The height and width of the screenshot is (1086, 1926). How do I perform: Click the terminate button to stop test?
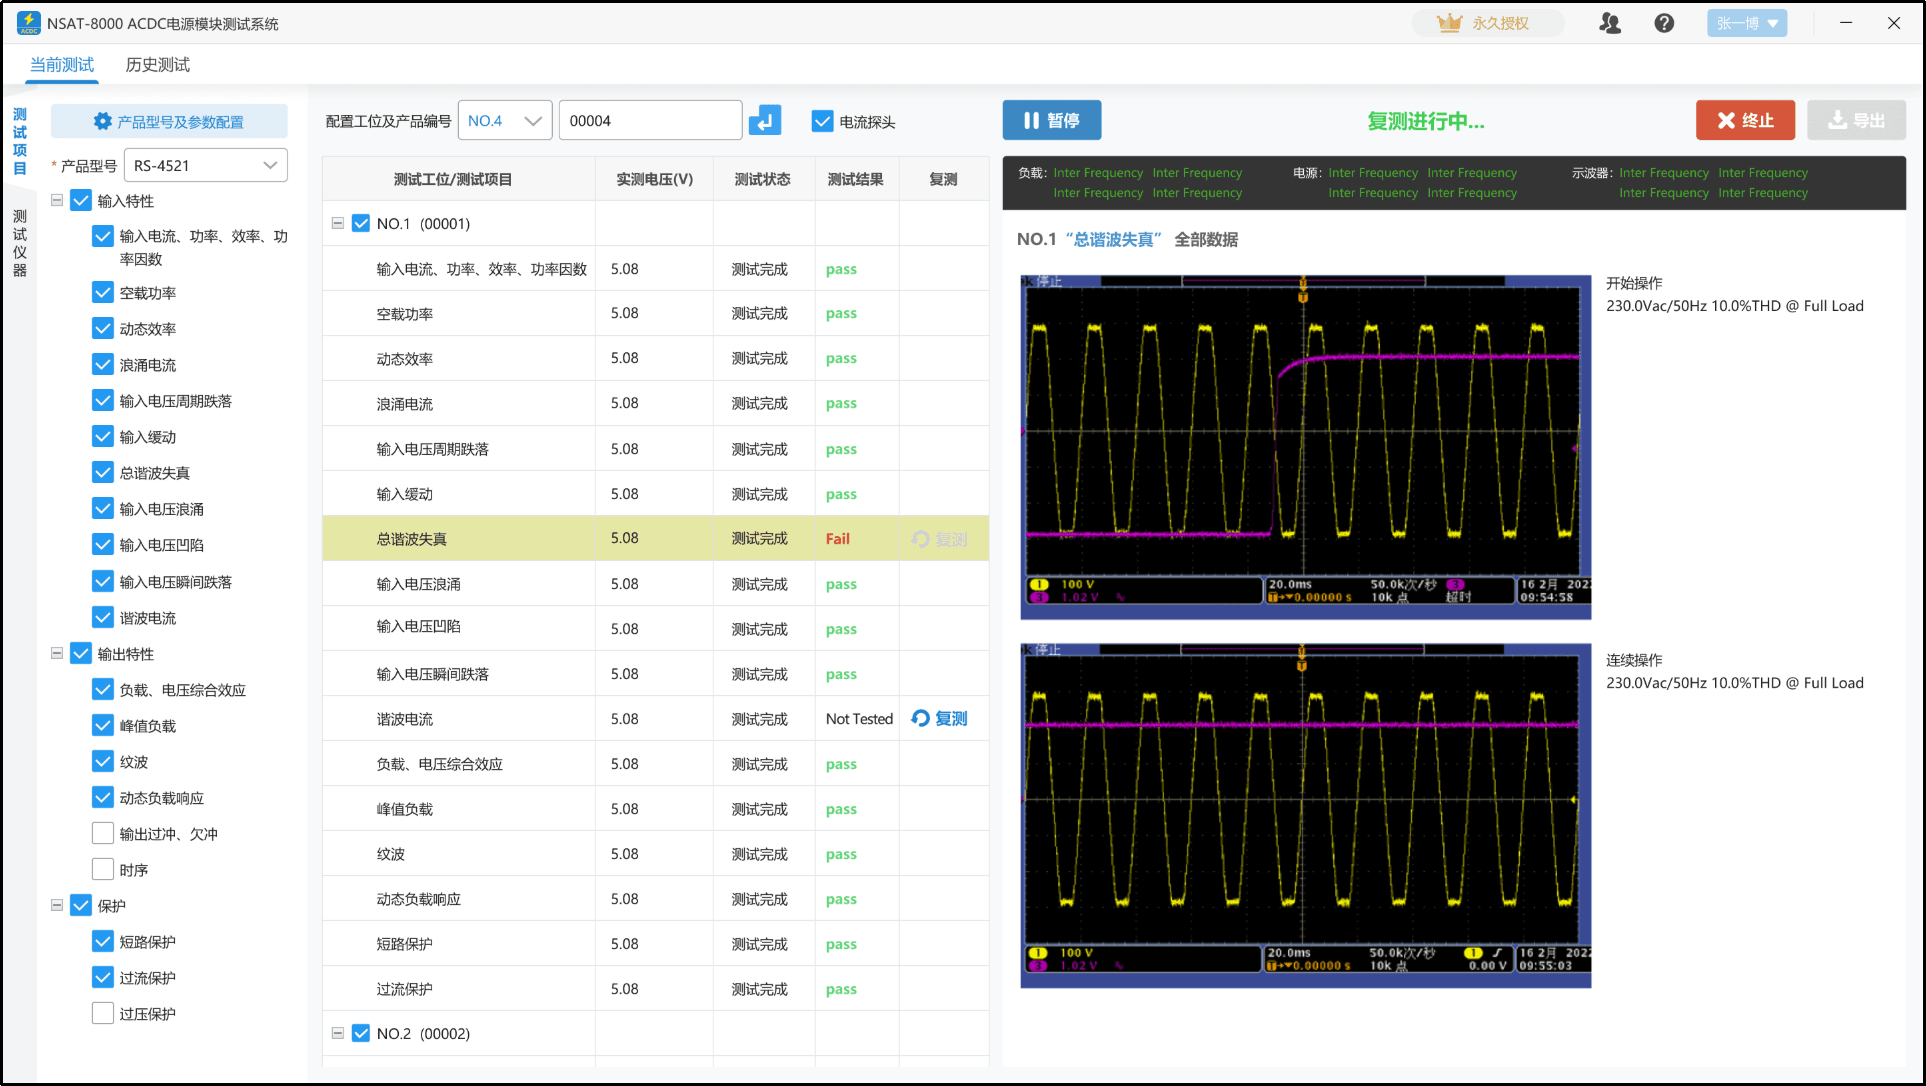coord(1742,120)
